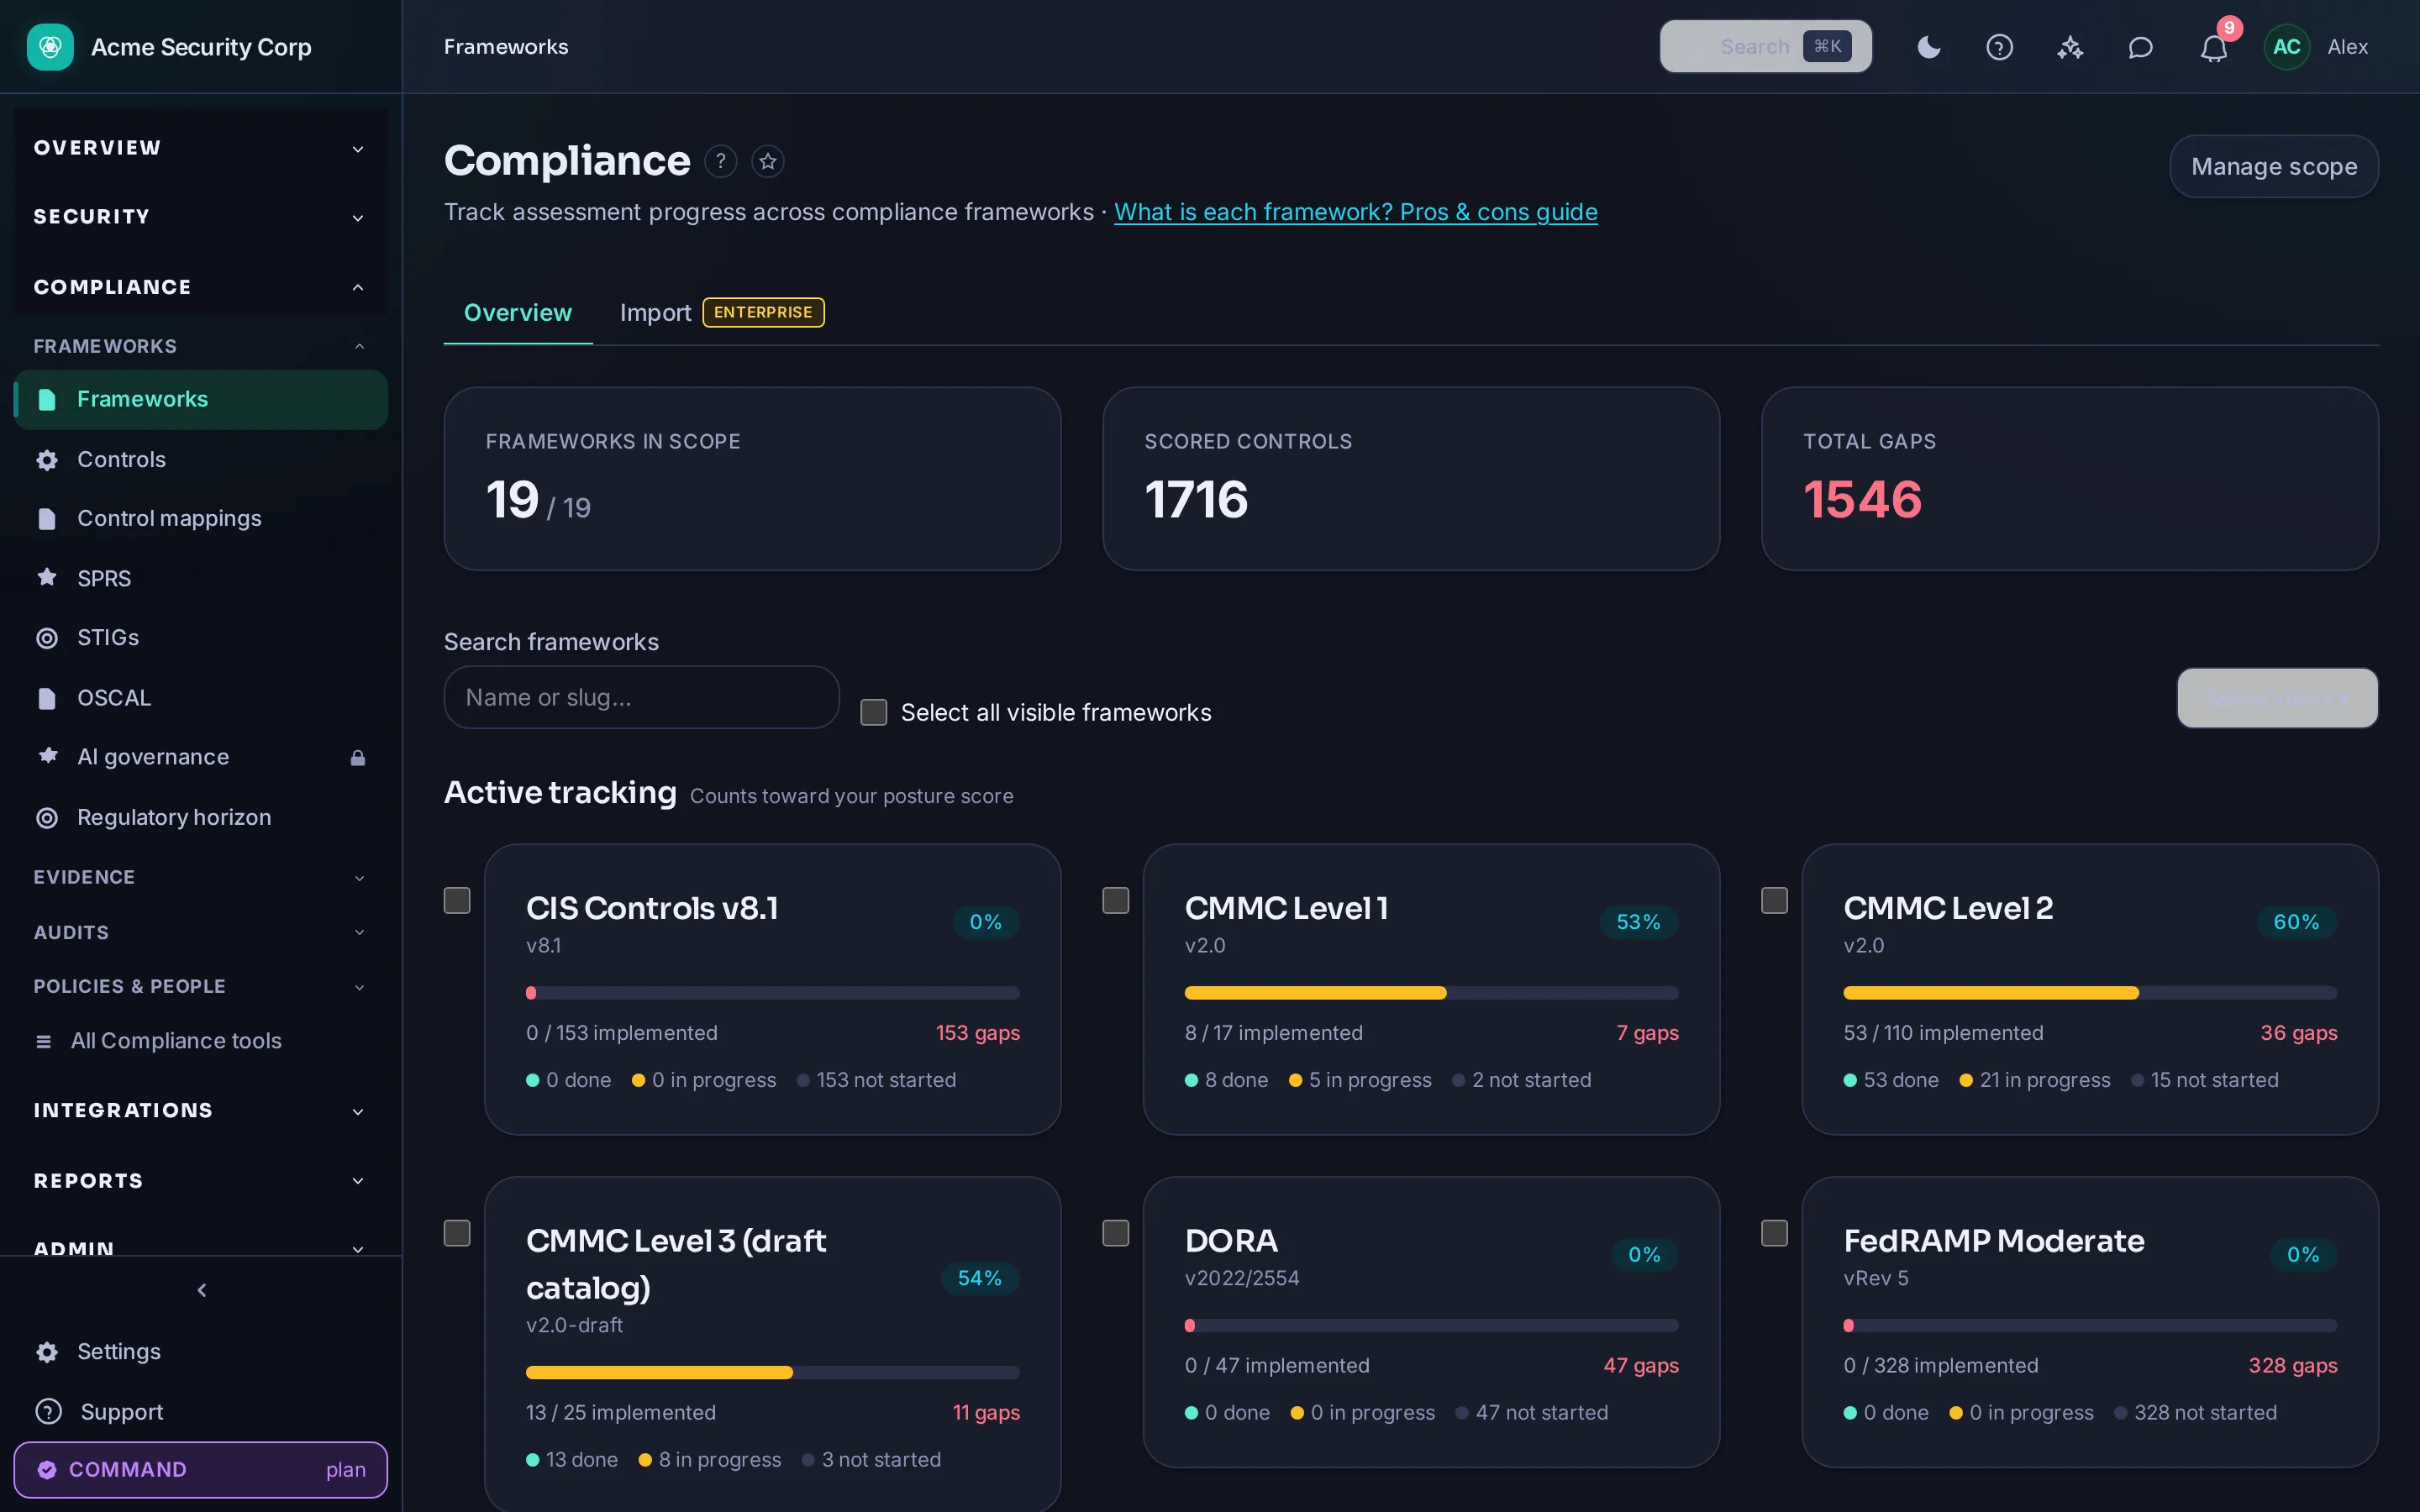Click the ENTERPRISE badge on Import
This screenshot has height=1512, width=2420.
coord(763,312)
